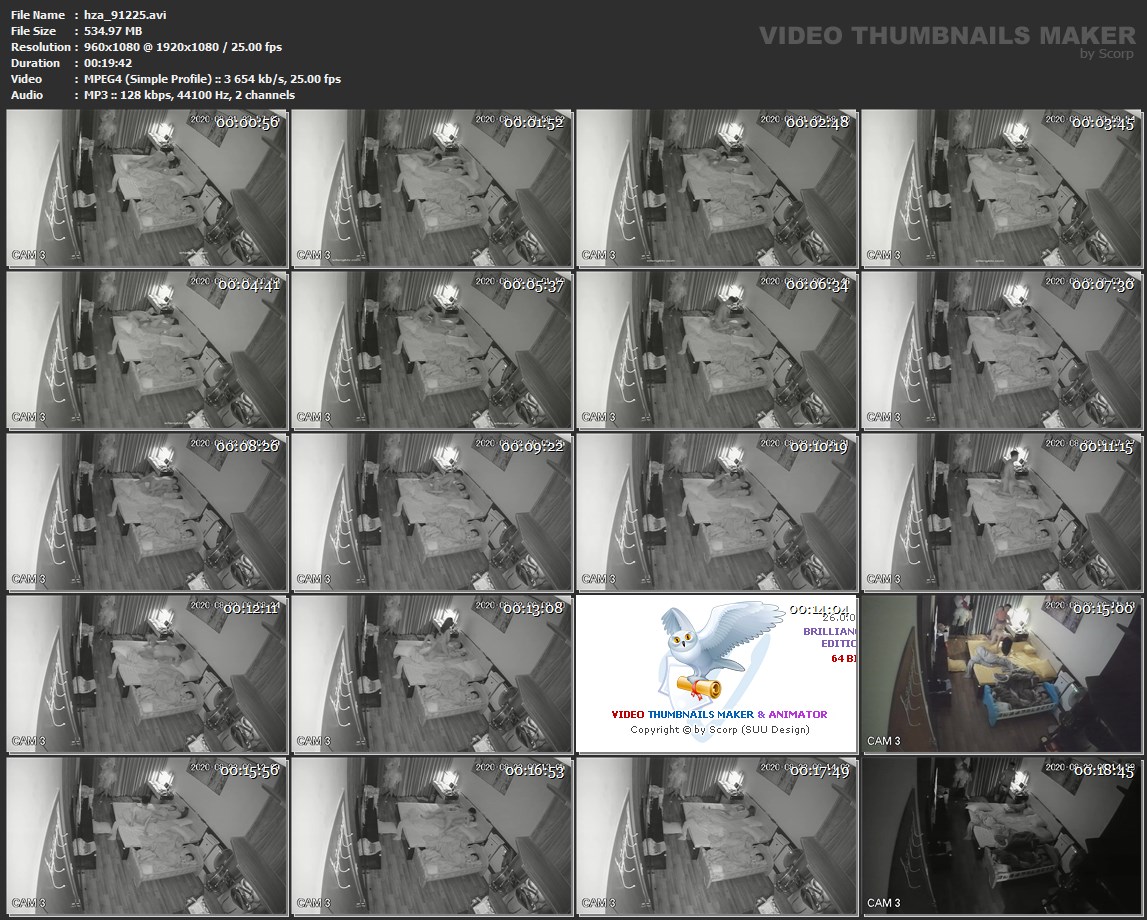
Task: Select the MP3 128 kbps audio info
Action: [x=189, y=95]
